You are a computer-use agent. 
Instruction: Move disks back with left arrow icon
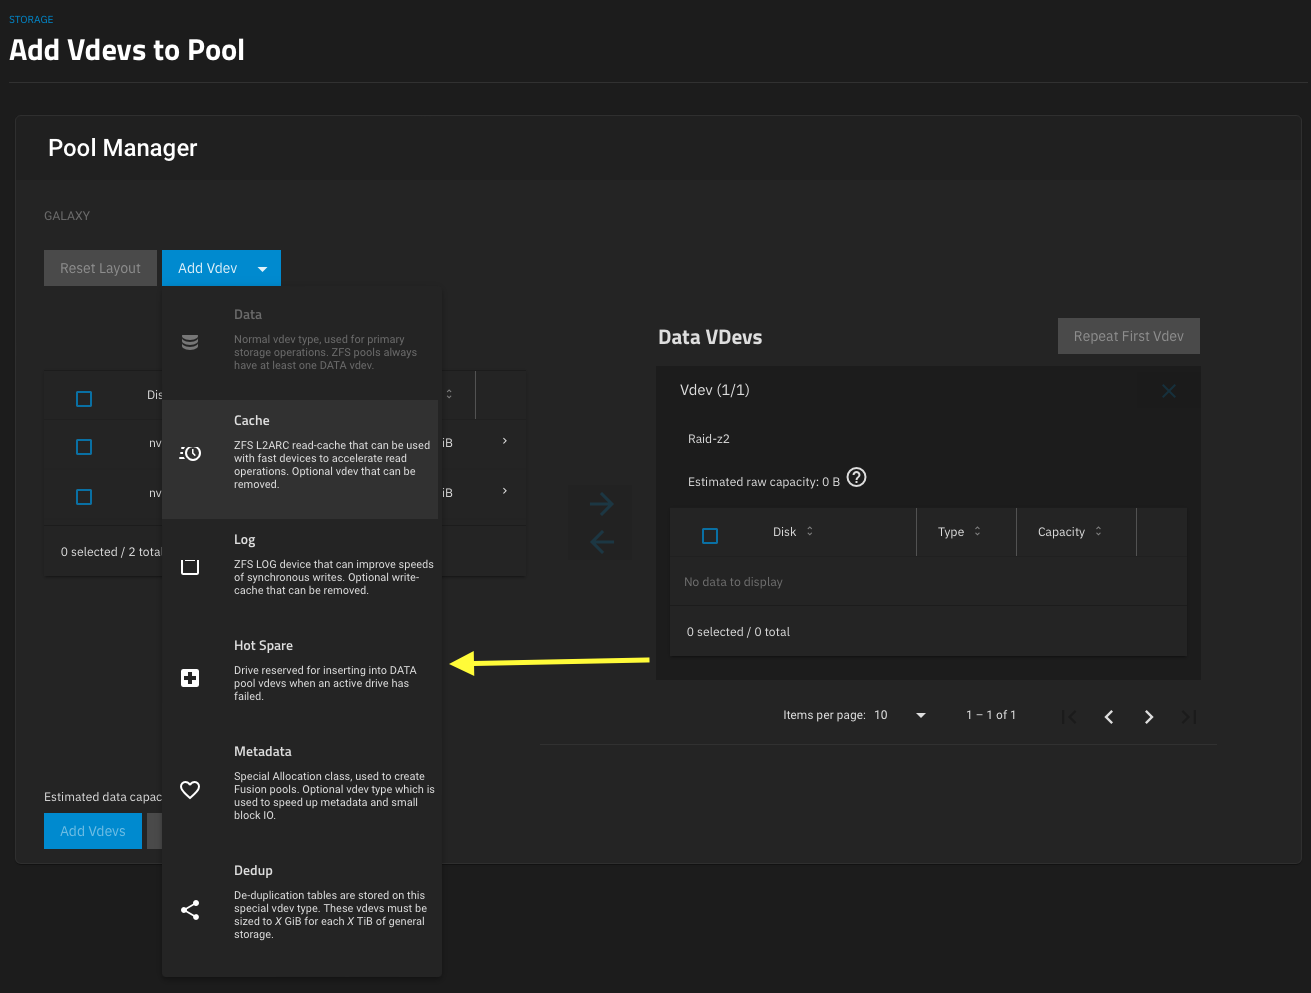point(601,542)
